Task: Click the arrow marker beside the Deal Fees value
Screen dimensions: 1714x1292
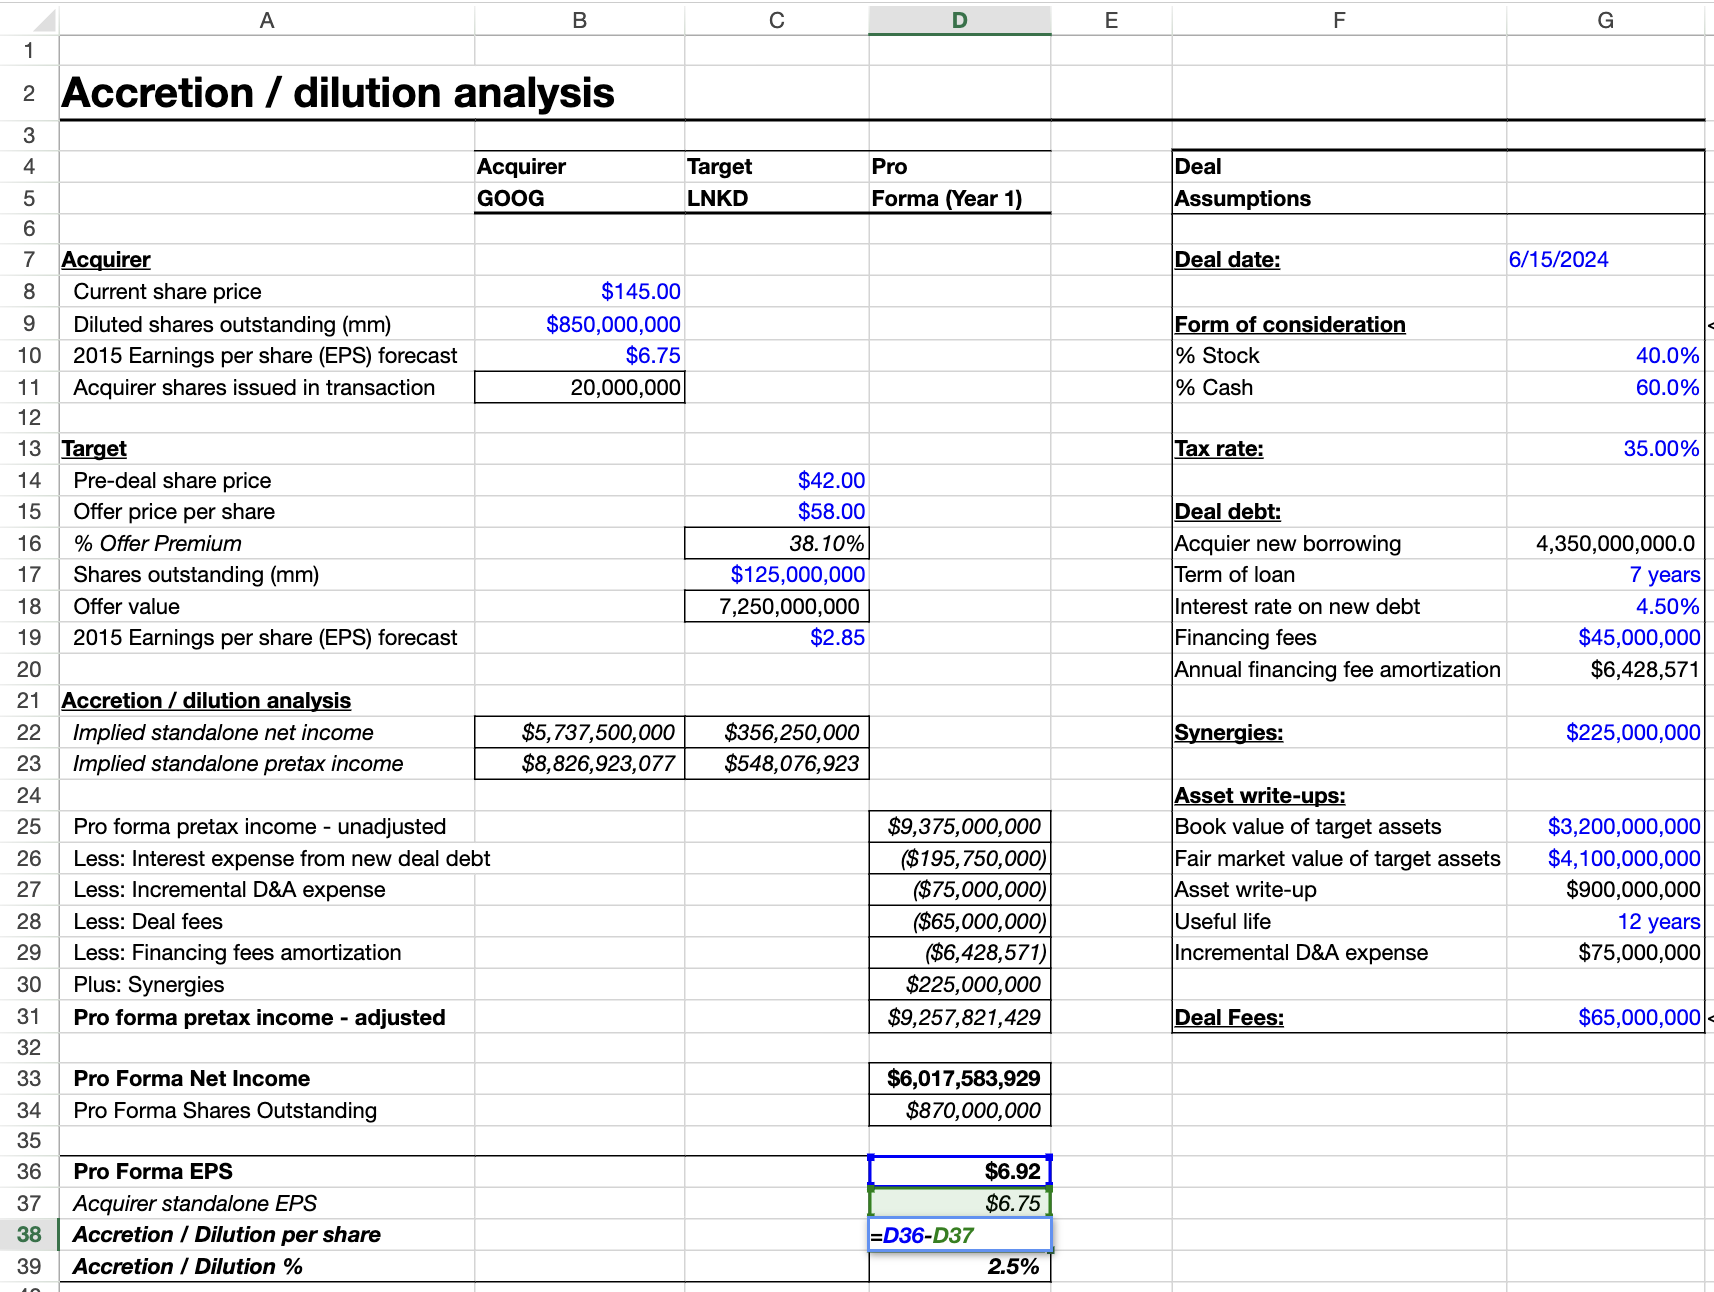Action: pyautogui.click(x=1709, y=1017)
